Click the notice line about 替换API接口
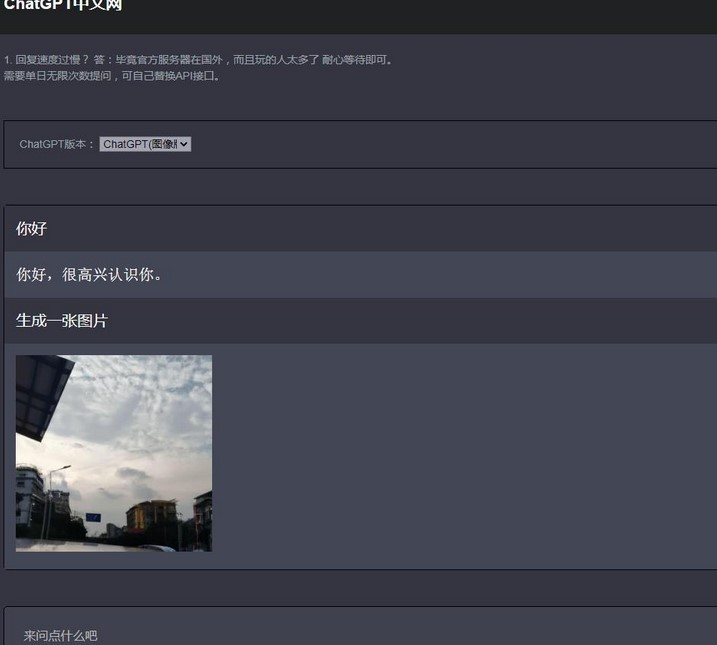This screenshot has width=717, height=645. tap(112, 76)
